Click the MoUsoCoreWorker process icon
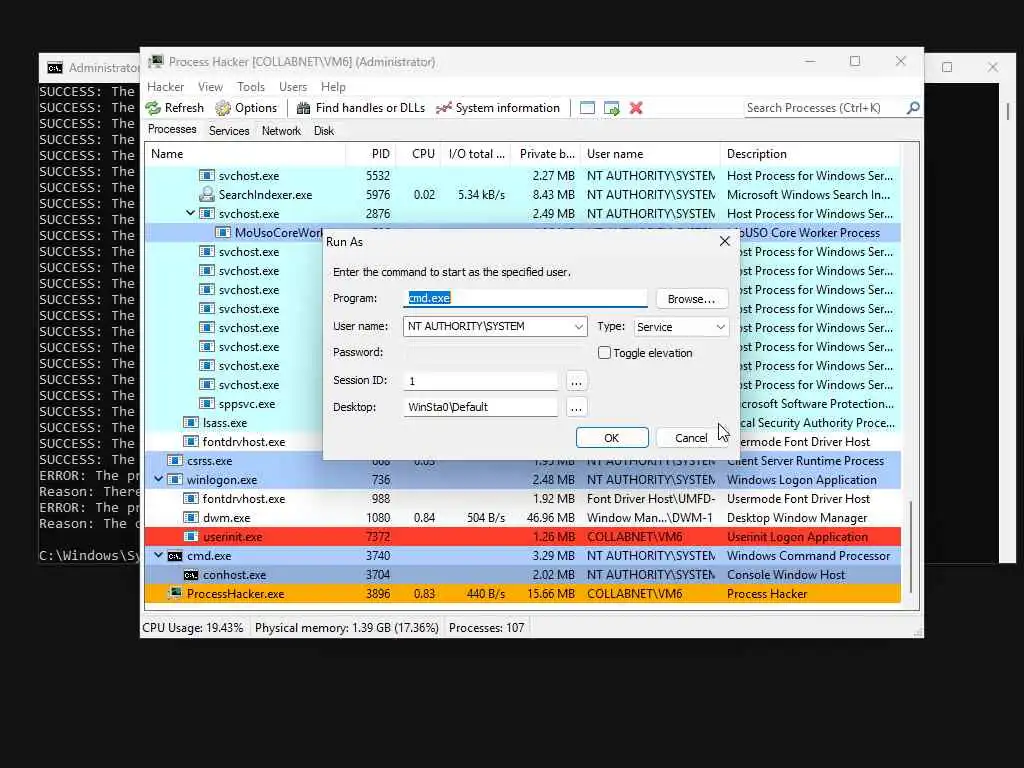This screenshot has width=1024, height=768. click(223, 232)
